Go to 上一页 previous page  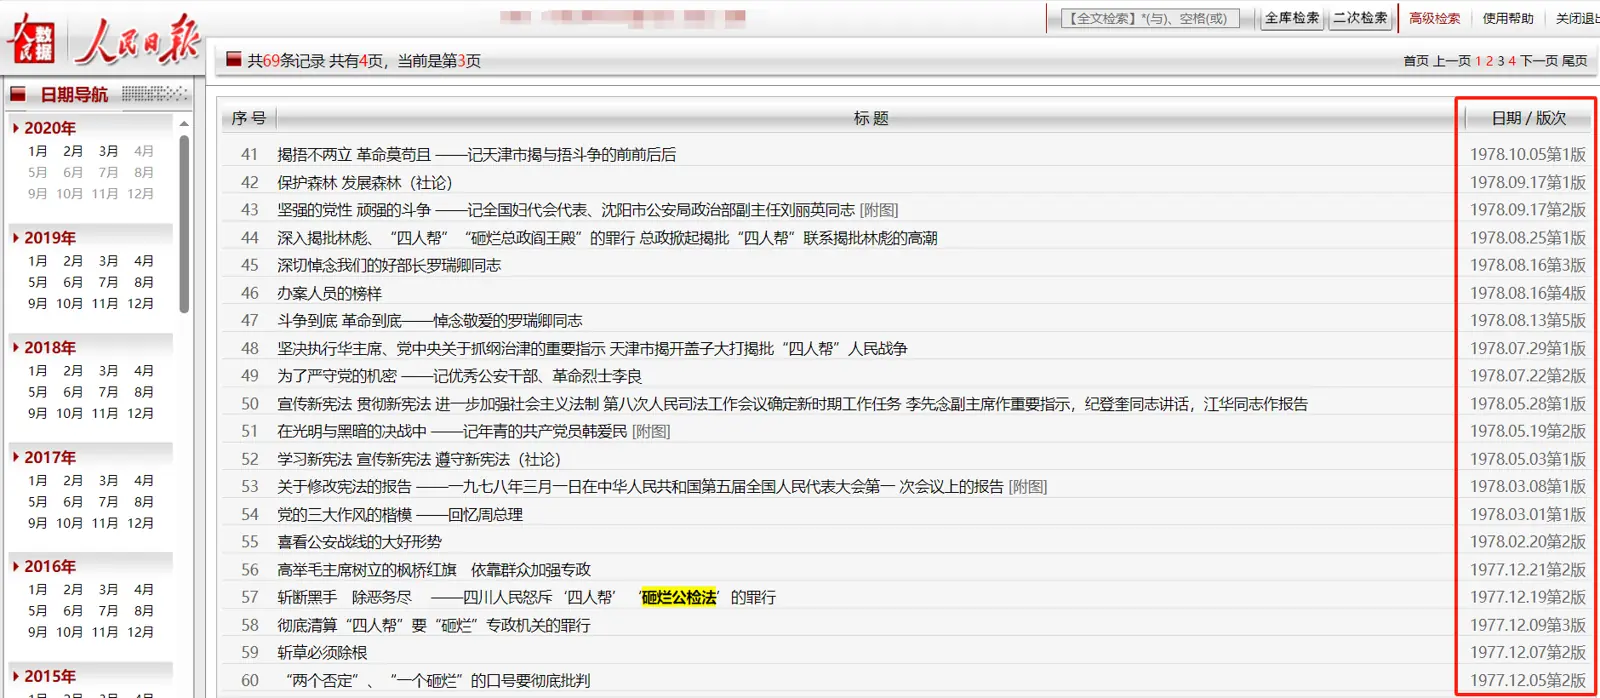click(x=1452, y=61)
